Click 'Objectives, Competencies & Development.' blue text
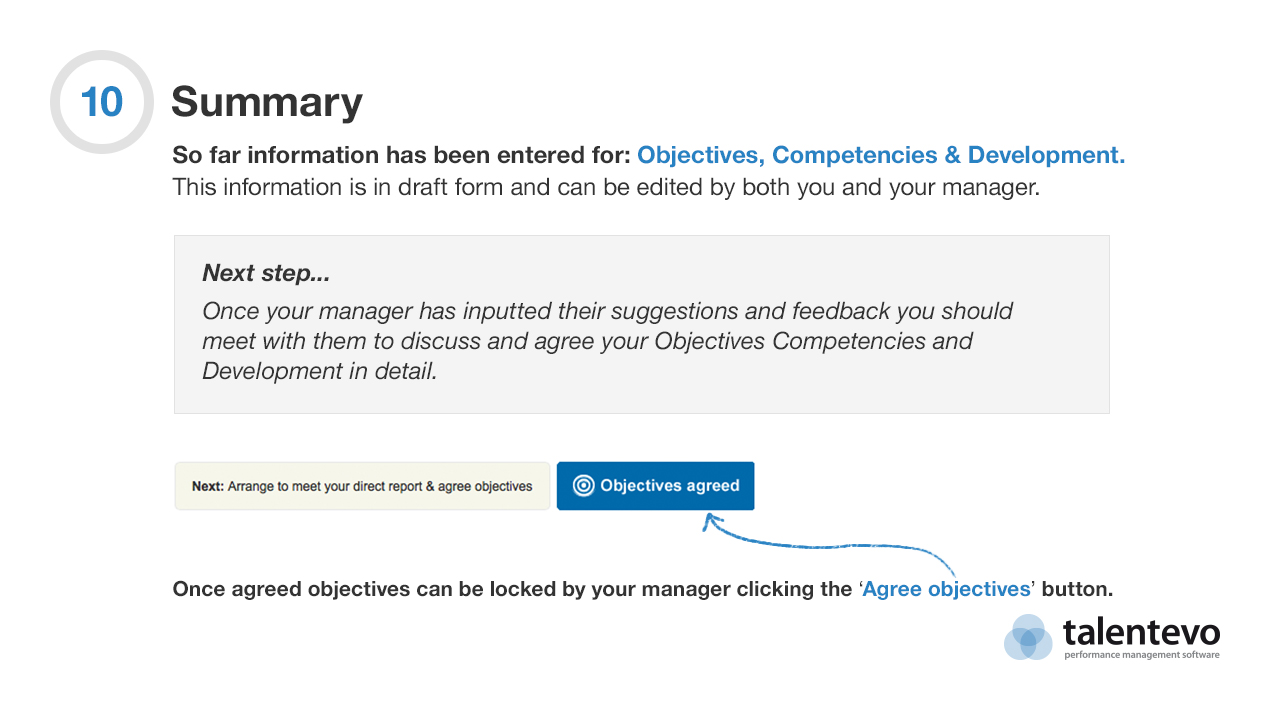Viewport: 1280px width, 720px height. coord(881,155)
